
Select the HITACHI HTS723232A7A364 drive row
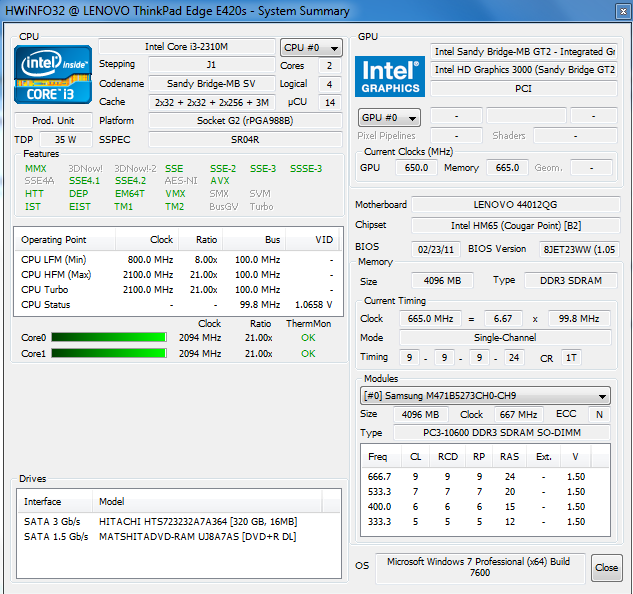pos(179,521)
